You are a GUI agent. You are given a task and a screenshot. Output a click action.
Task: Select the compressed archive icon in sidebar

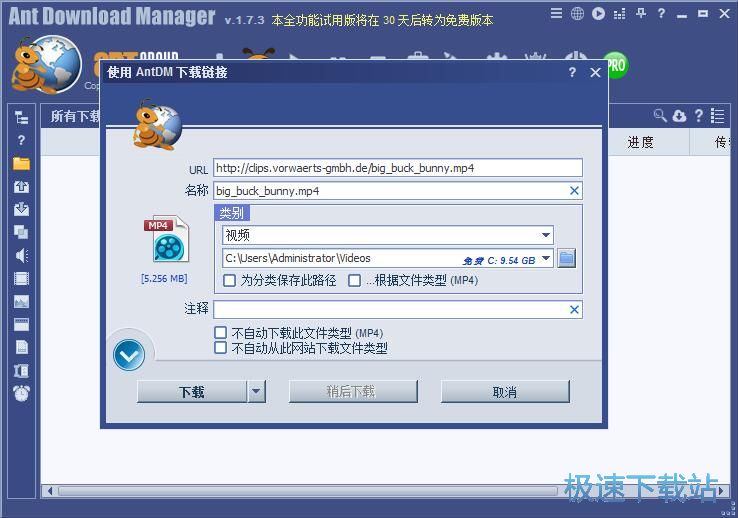coord(21,371)
